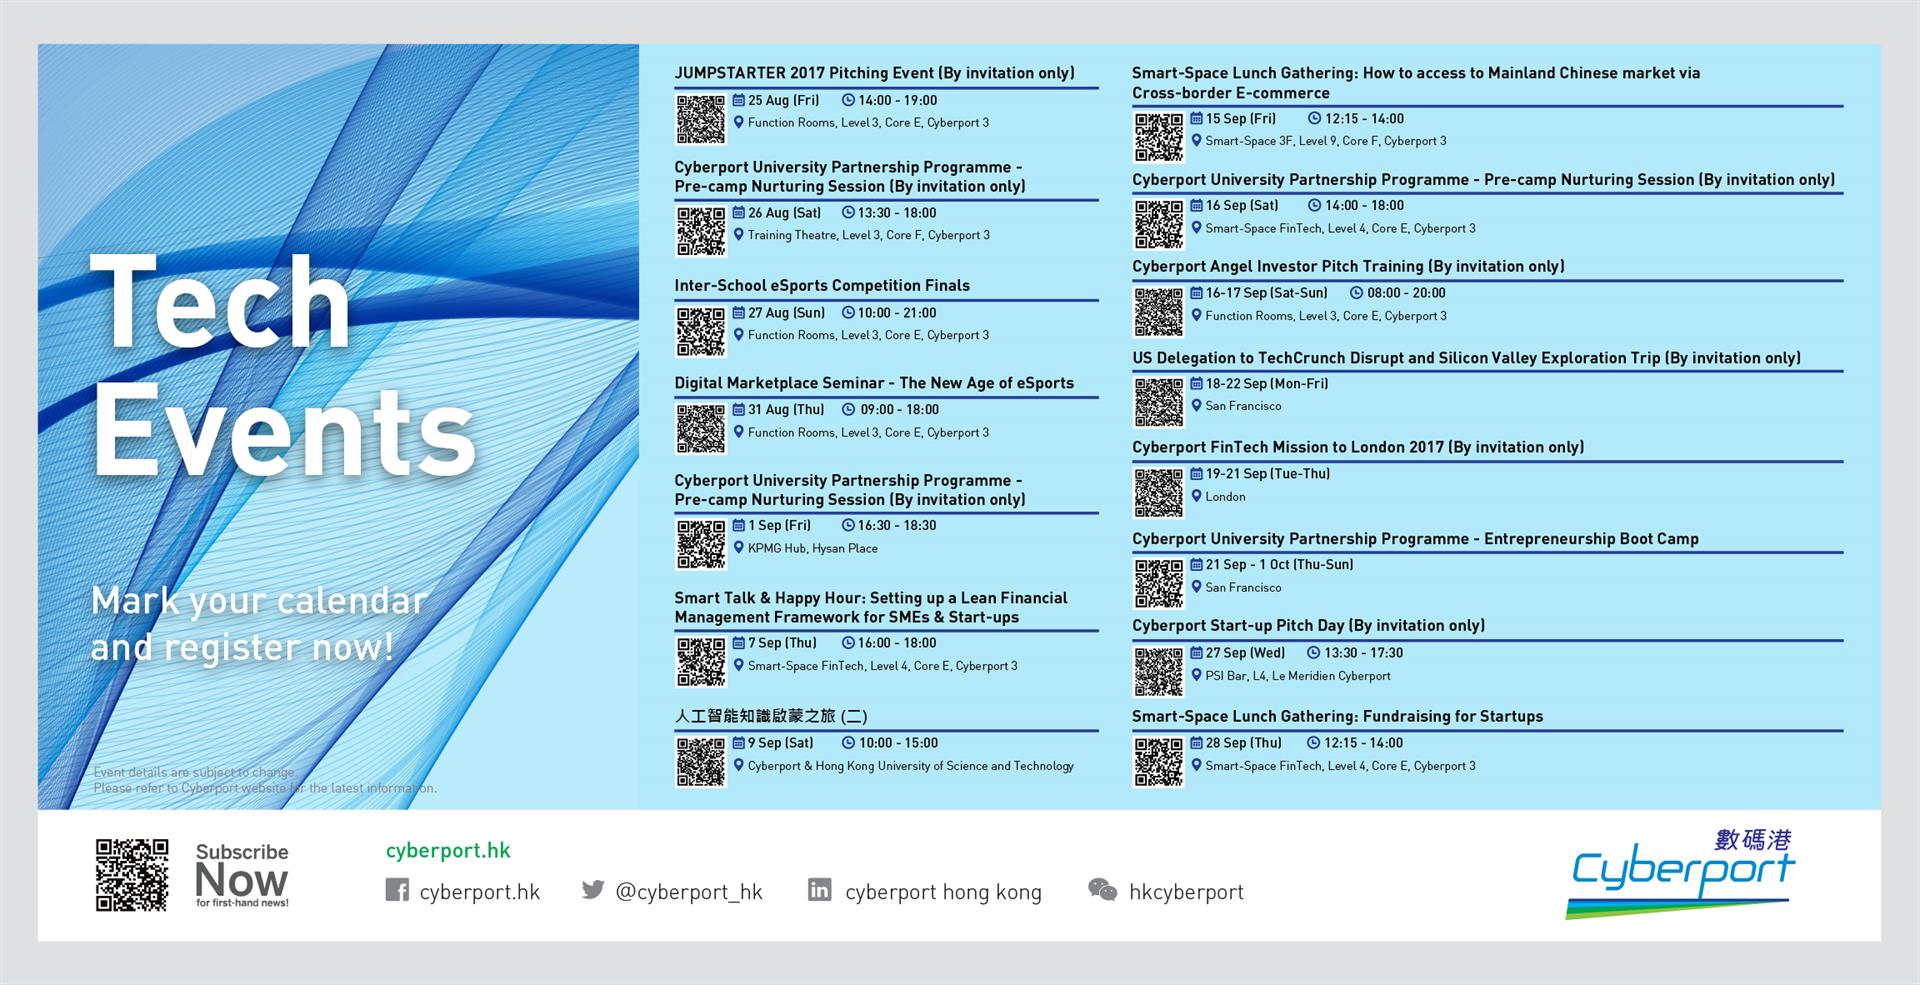Click QR code for Smart Talk & Happy Hour
1920x985 pixels.
click(x=701, y=662)
